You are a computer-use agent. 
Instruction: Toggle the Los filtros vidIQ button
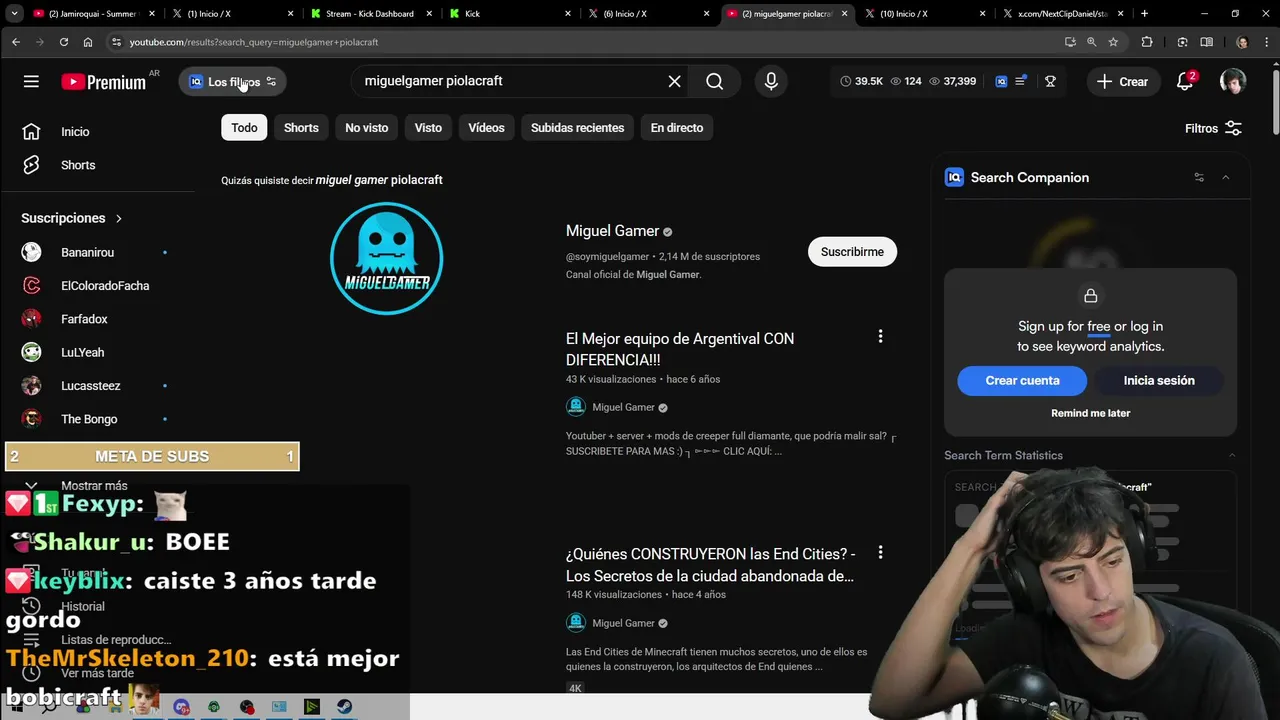(x=232, y=82)
